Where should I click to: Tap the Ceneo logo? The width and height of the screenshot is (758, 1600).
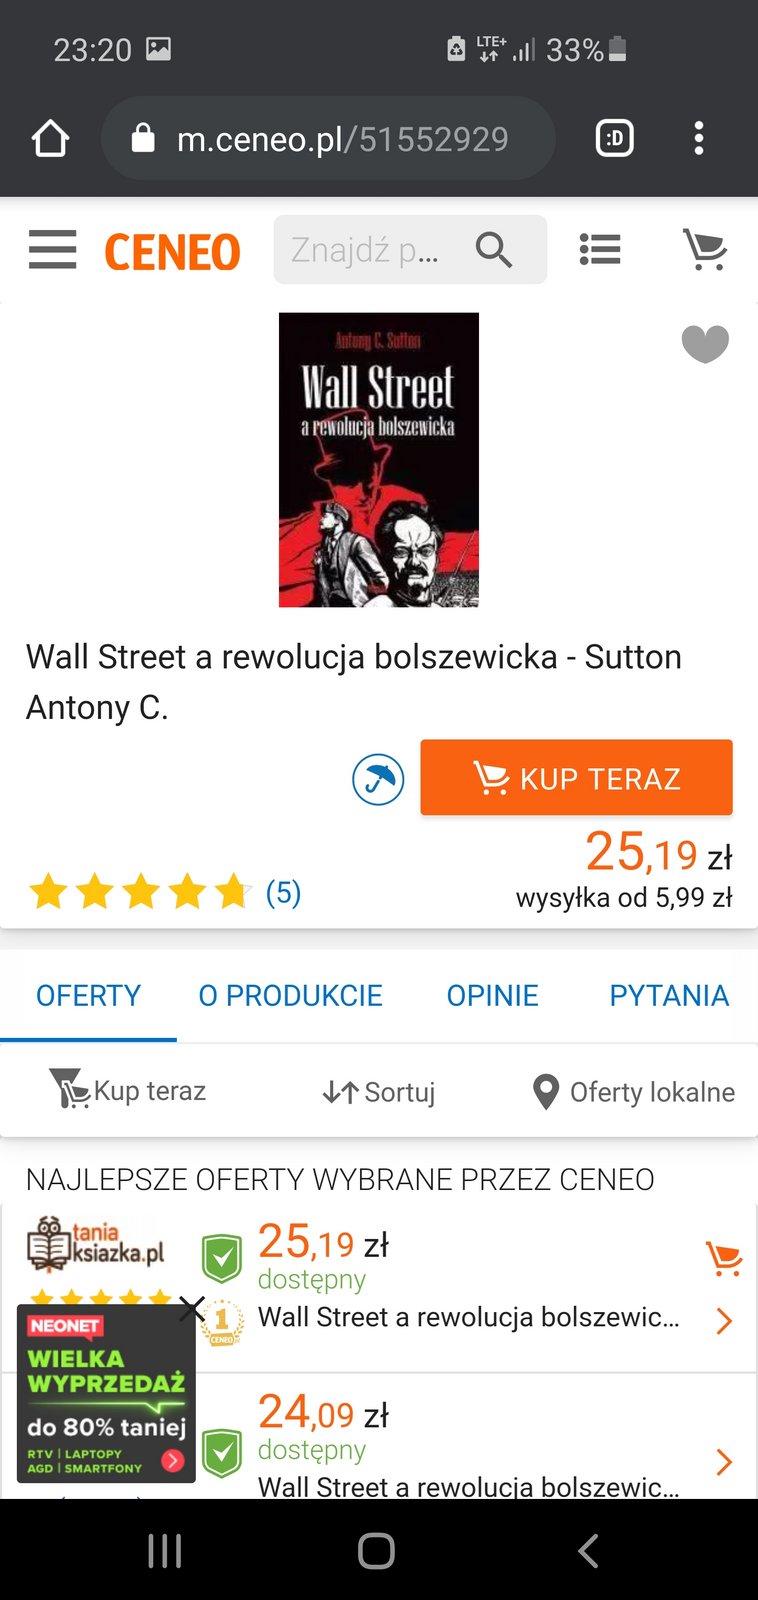point(172,251)
